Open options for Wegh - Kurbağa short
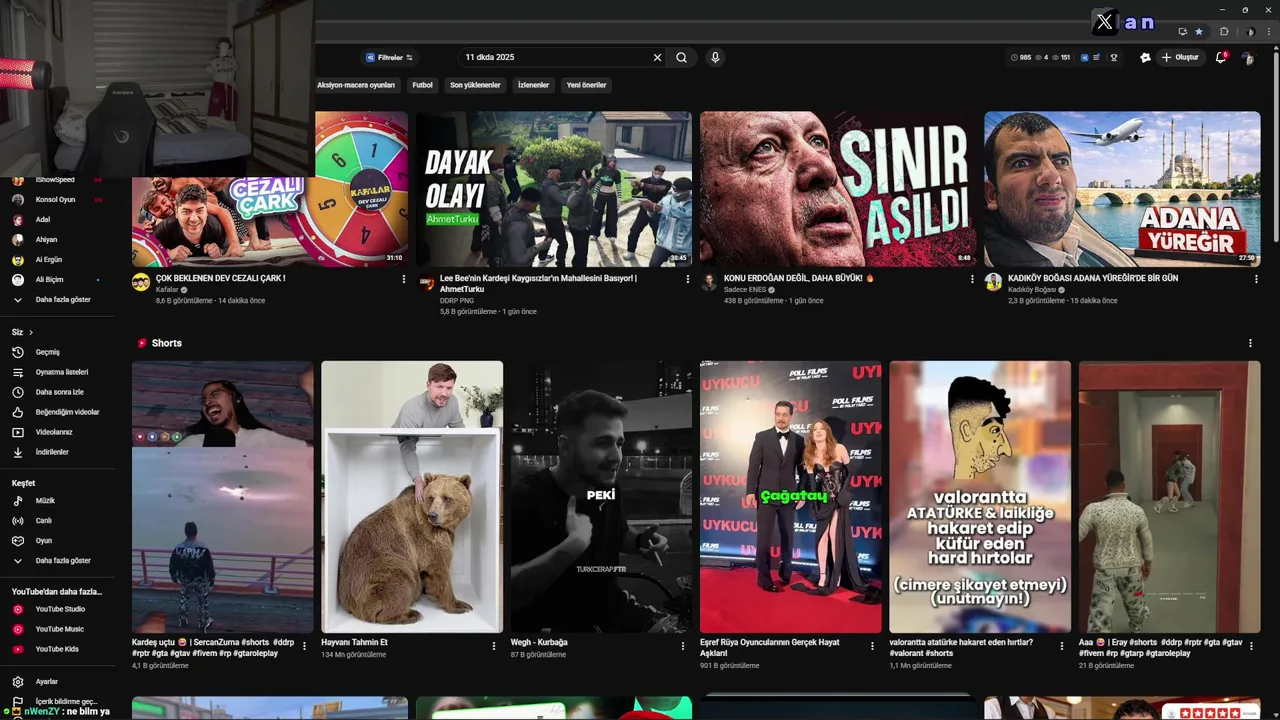This screenshot has height=720, width=1280. point(683,646)
